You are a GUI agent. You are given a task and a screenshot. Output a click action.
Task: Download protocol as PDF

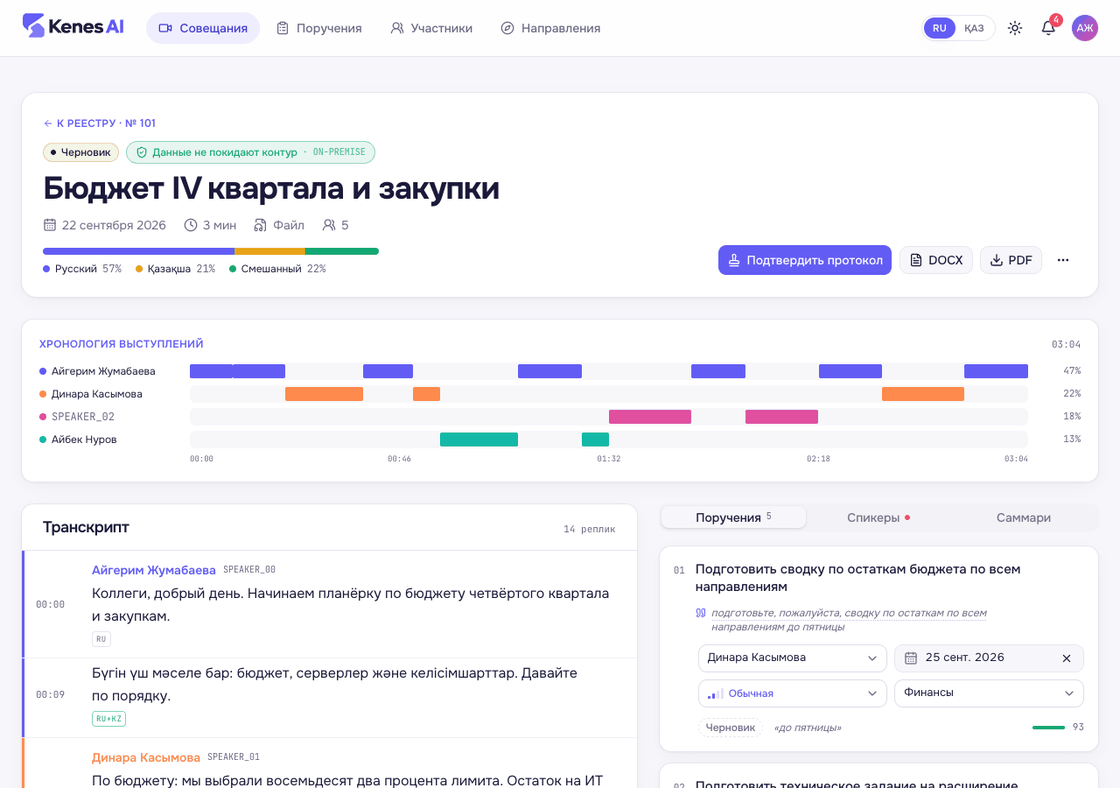1011,260
